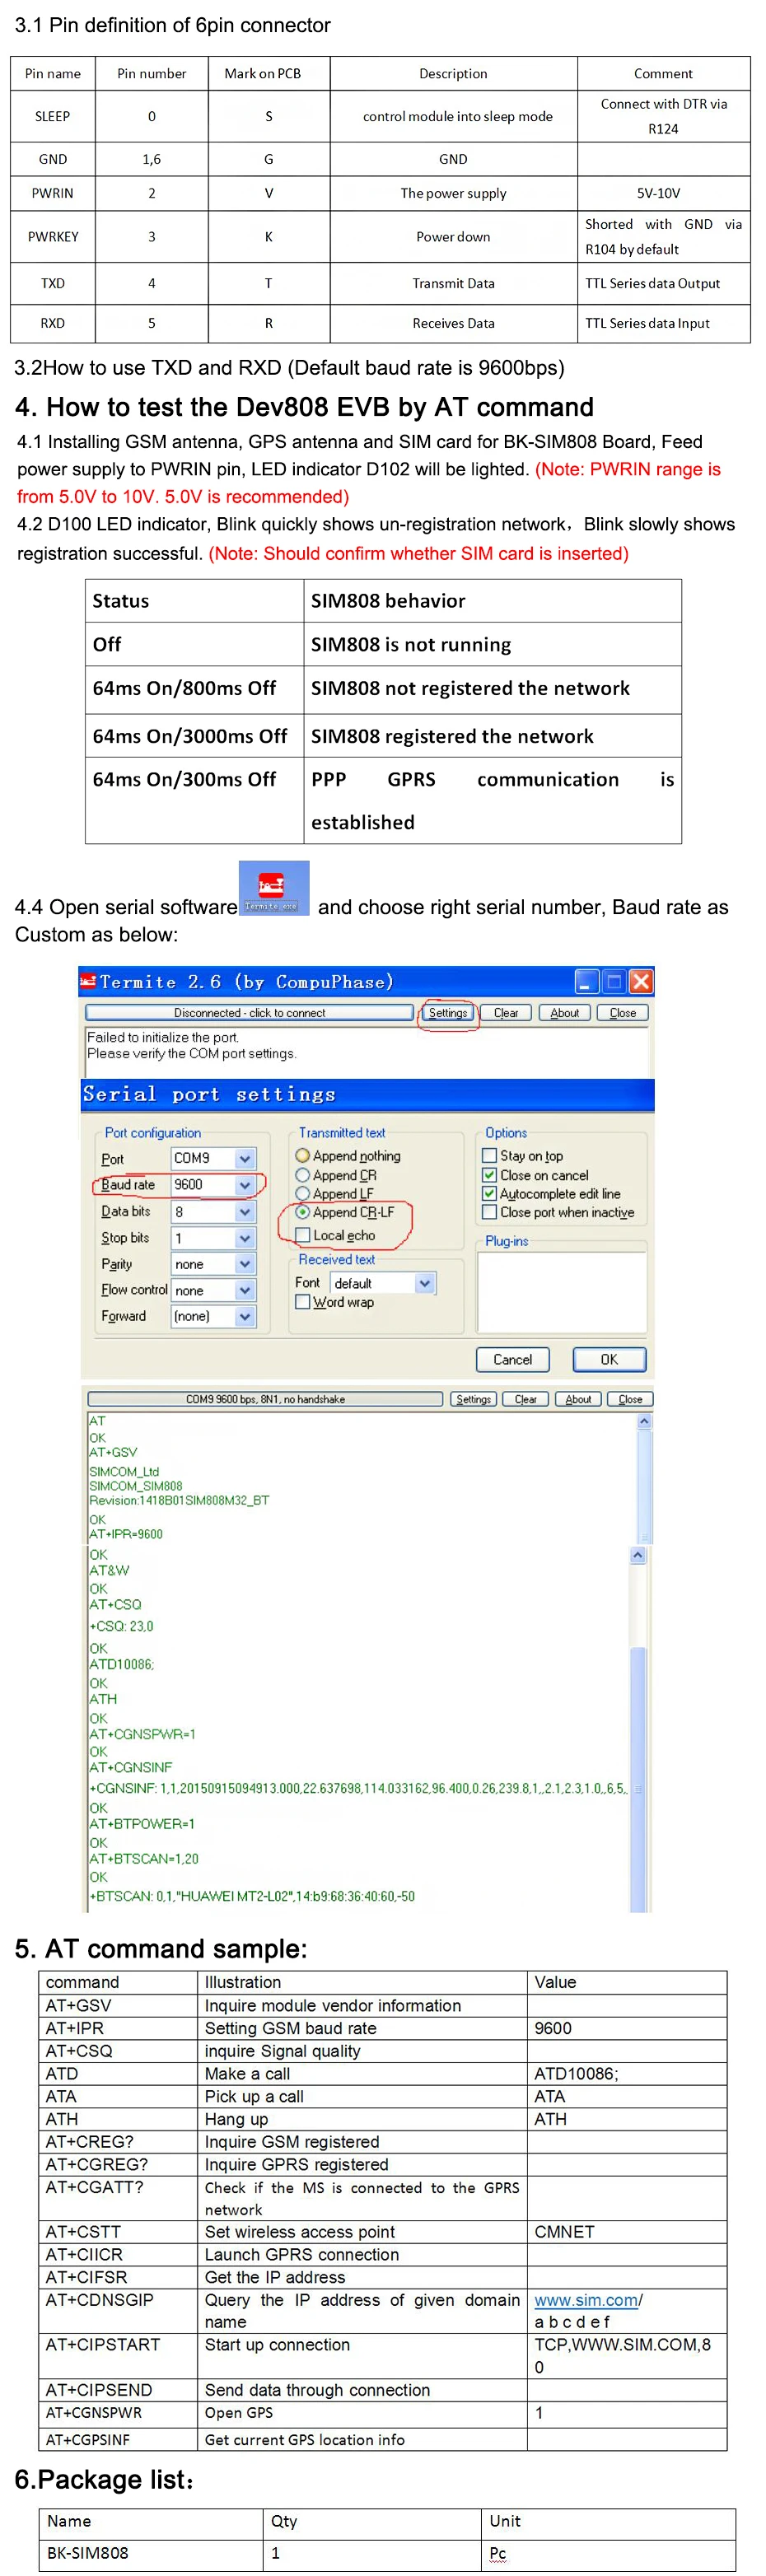Expand the Forward dropdown
This screenshot has width=766, height=2576.
tap(244, 1316)
